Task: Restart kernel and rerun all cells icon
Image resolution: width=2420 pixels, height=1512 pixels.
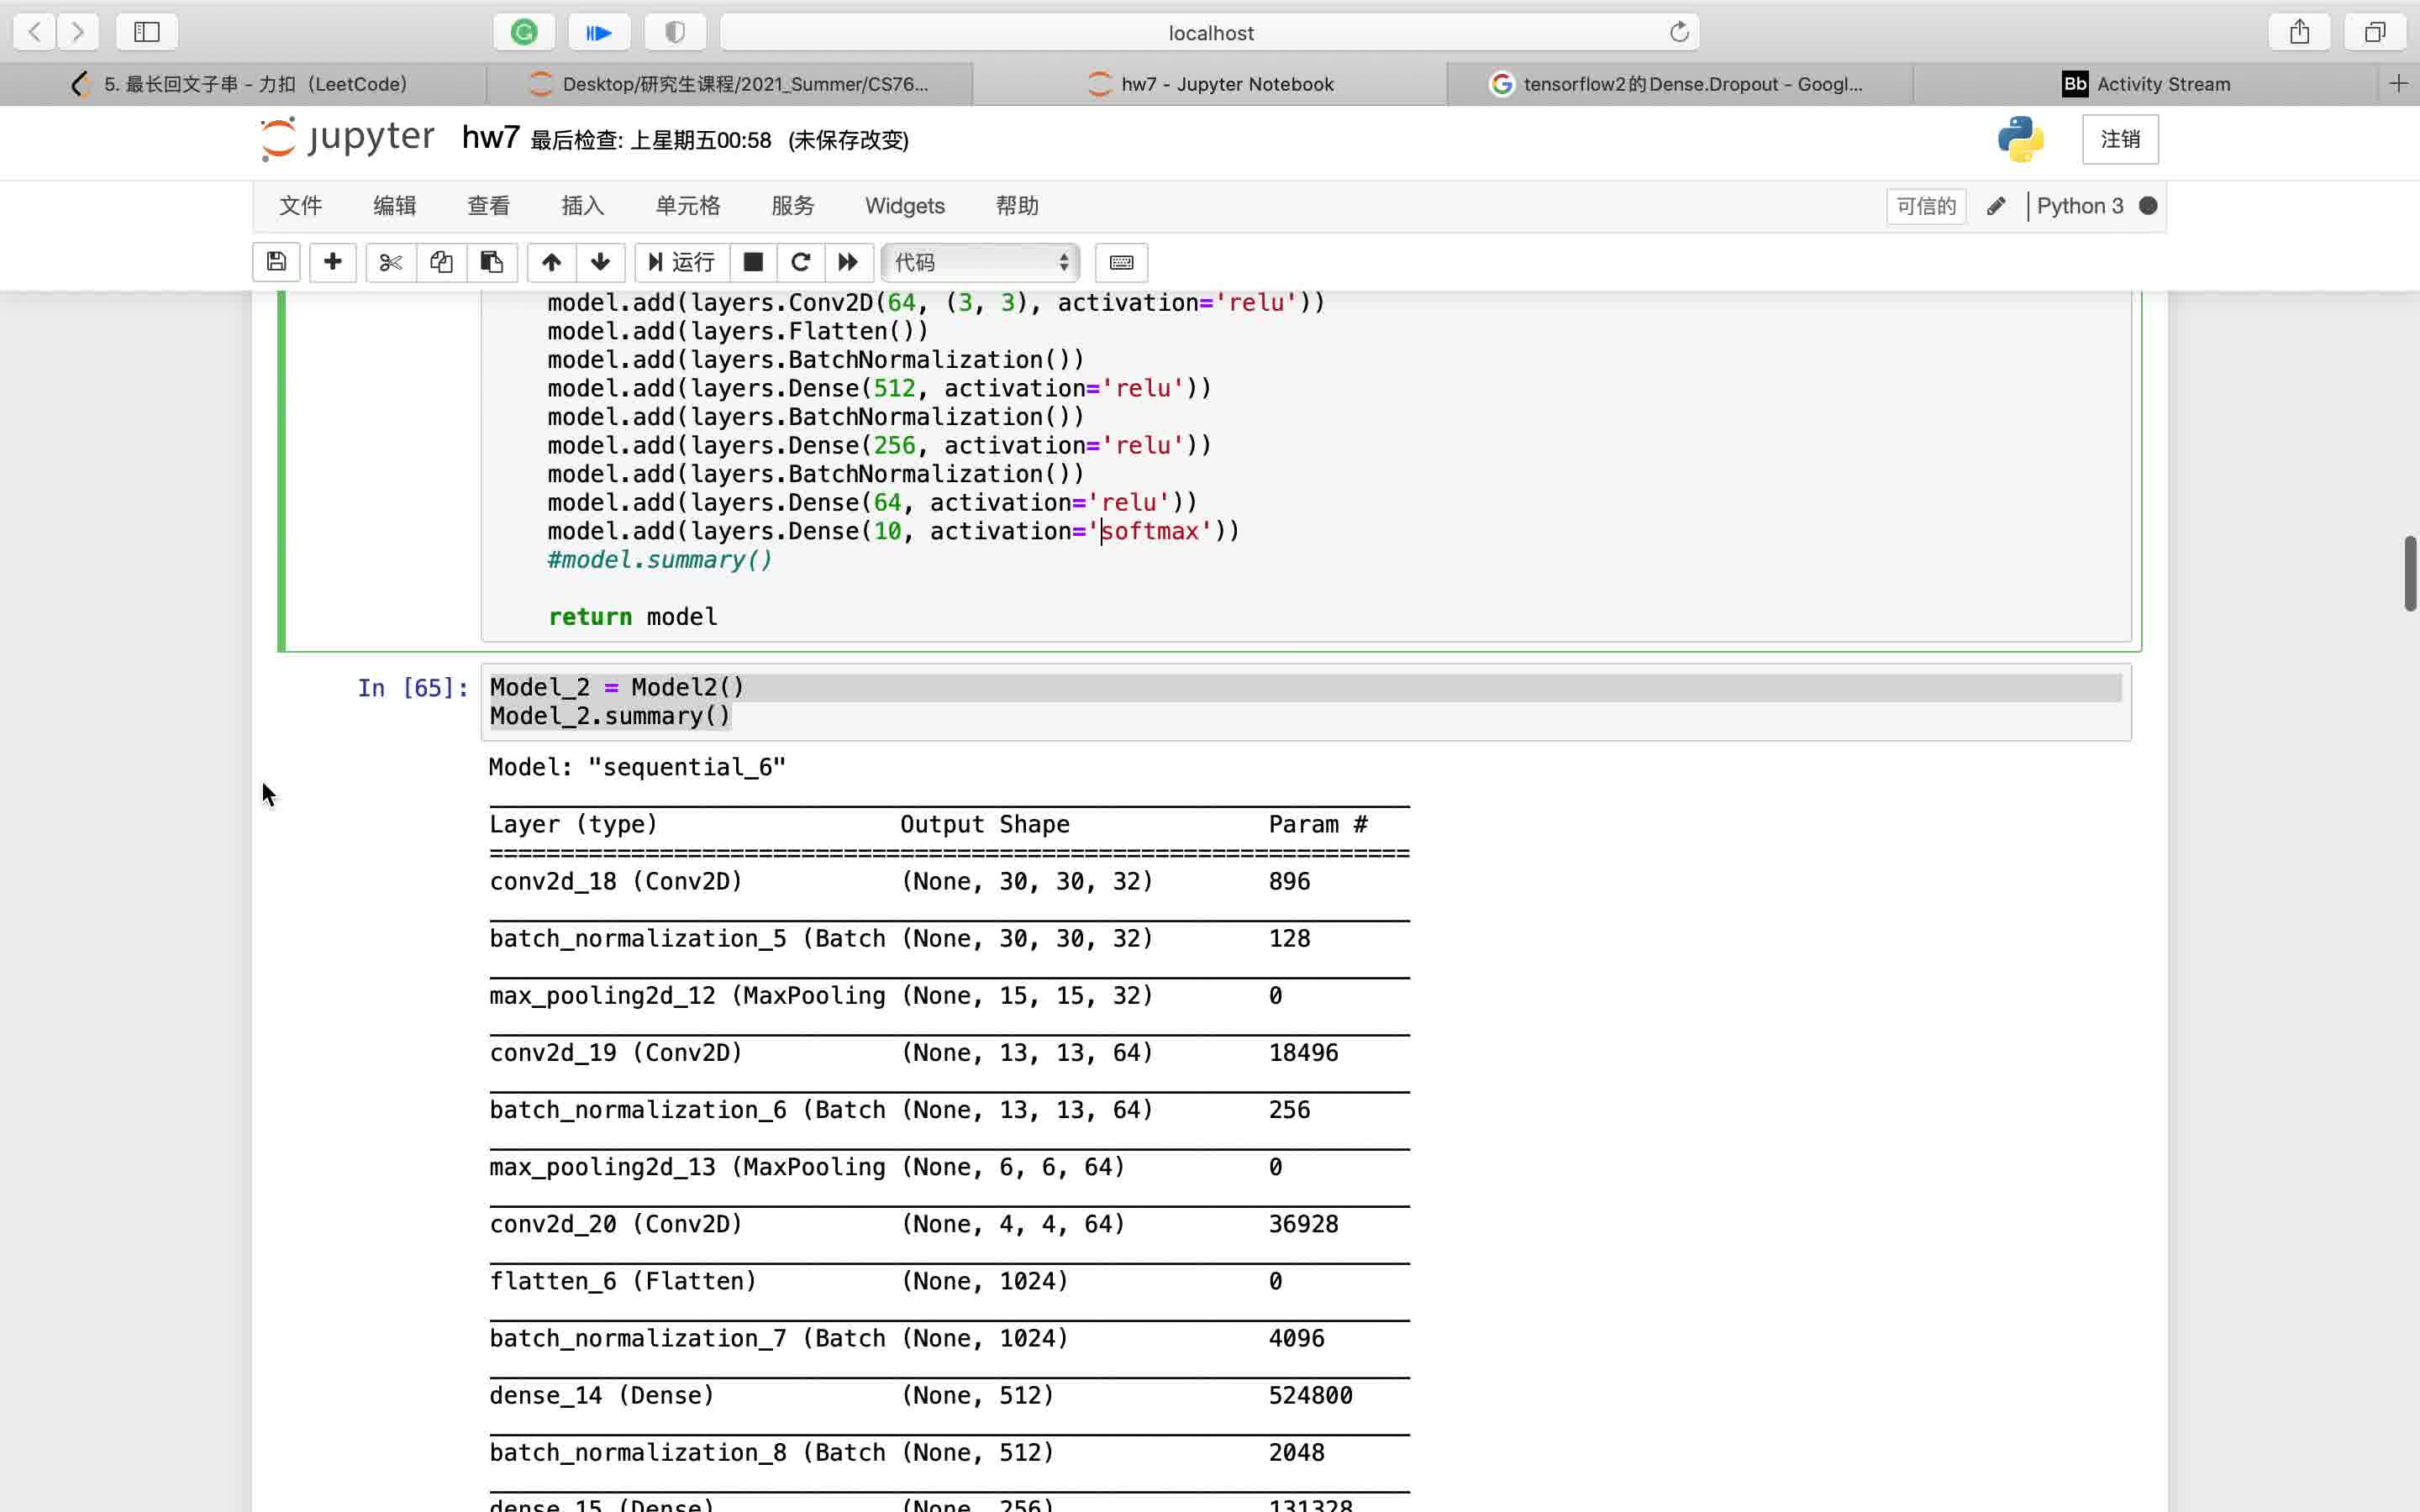Action: (848, 262)
